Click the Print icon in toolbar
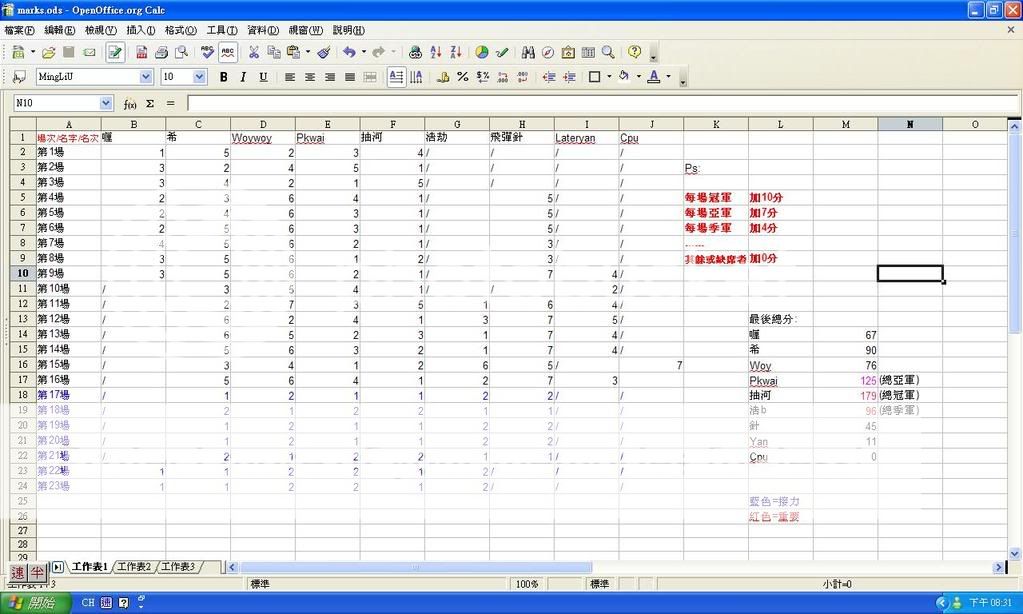 tap(161, 52)
